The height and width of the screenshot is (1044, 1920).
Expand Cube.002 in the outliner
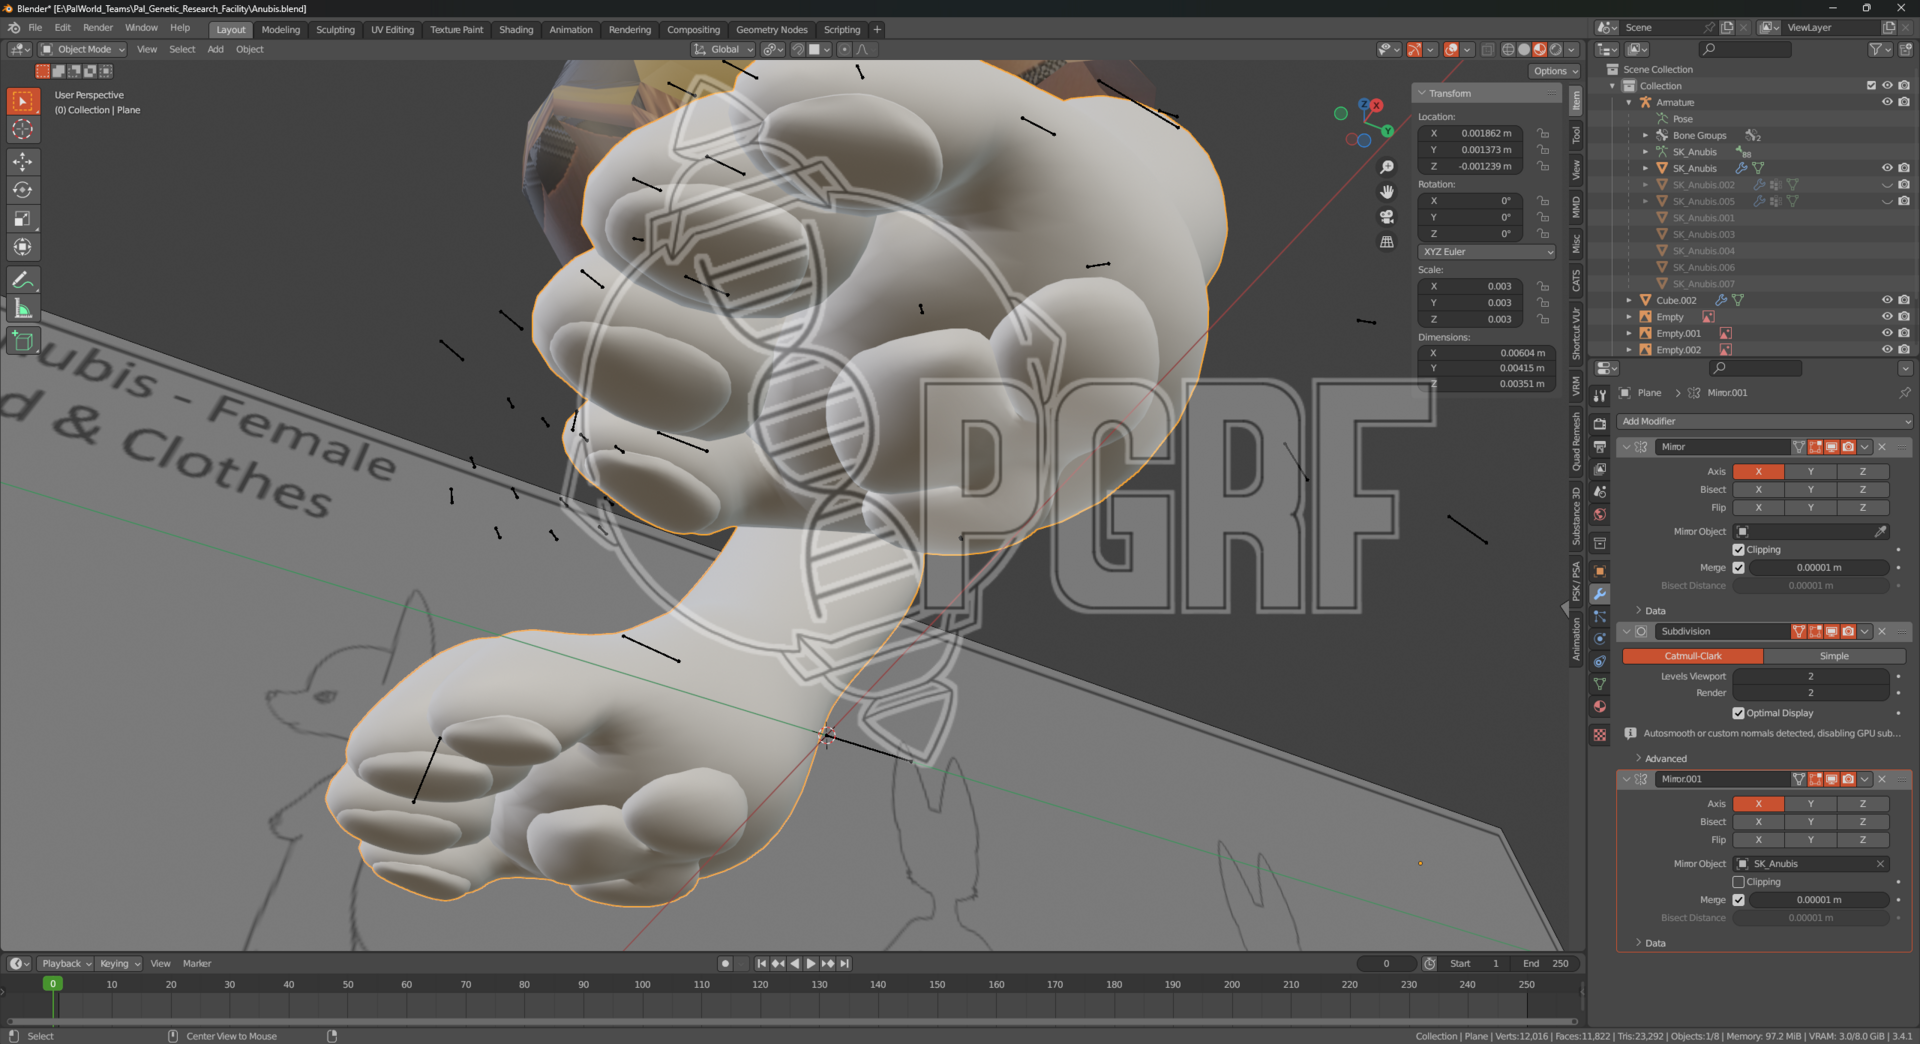coord(1629,300)
